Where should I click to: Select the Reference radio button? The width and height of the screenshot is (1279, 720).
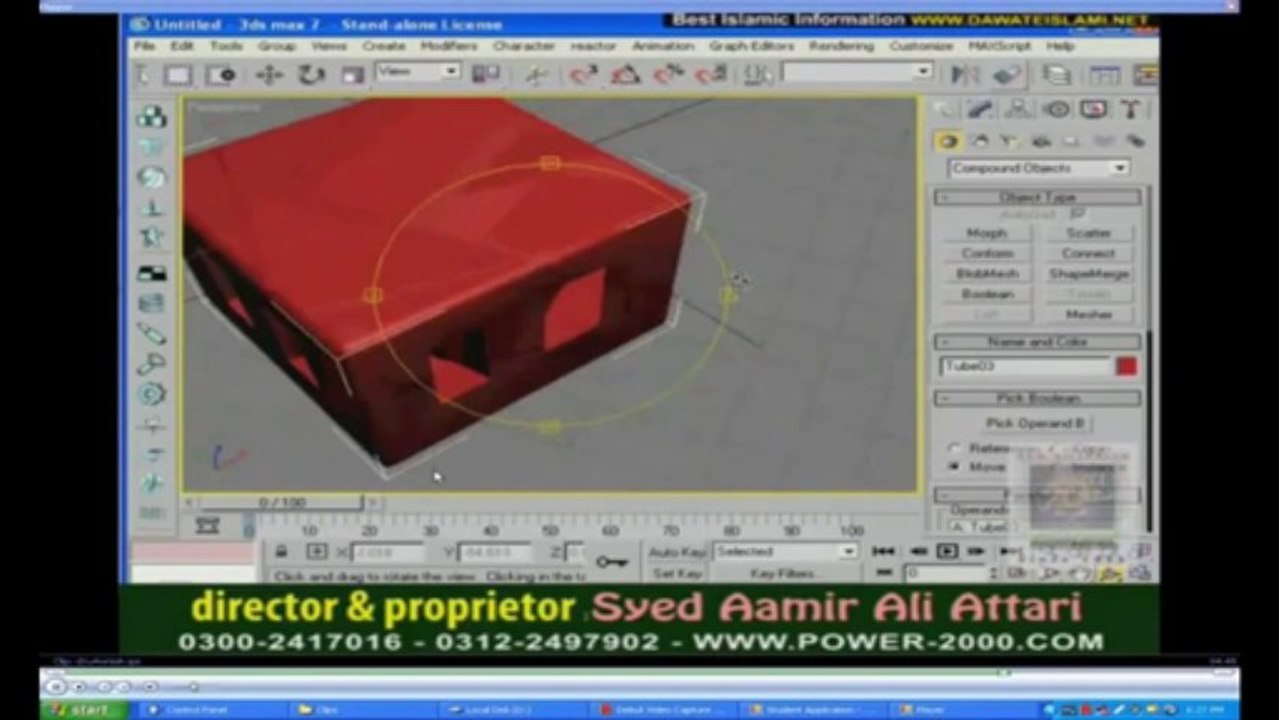(954, 448)
